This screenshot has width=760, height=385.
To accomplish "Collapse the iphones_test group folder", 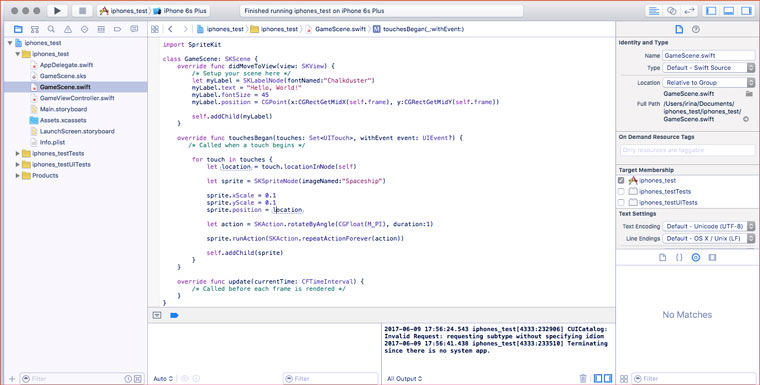I will pos(17,54).
